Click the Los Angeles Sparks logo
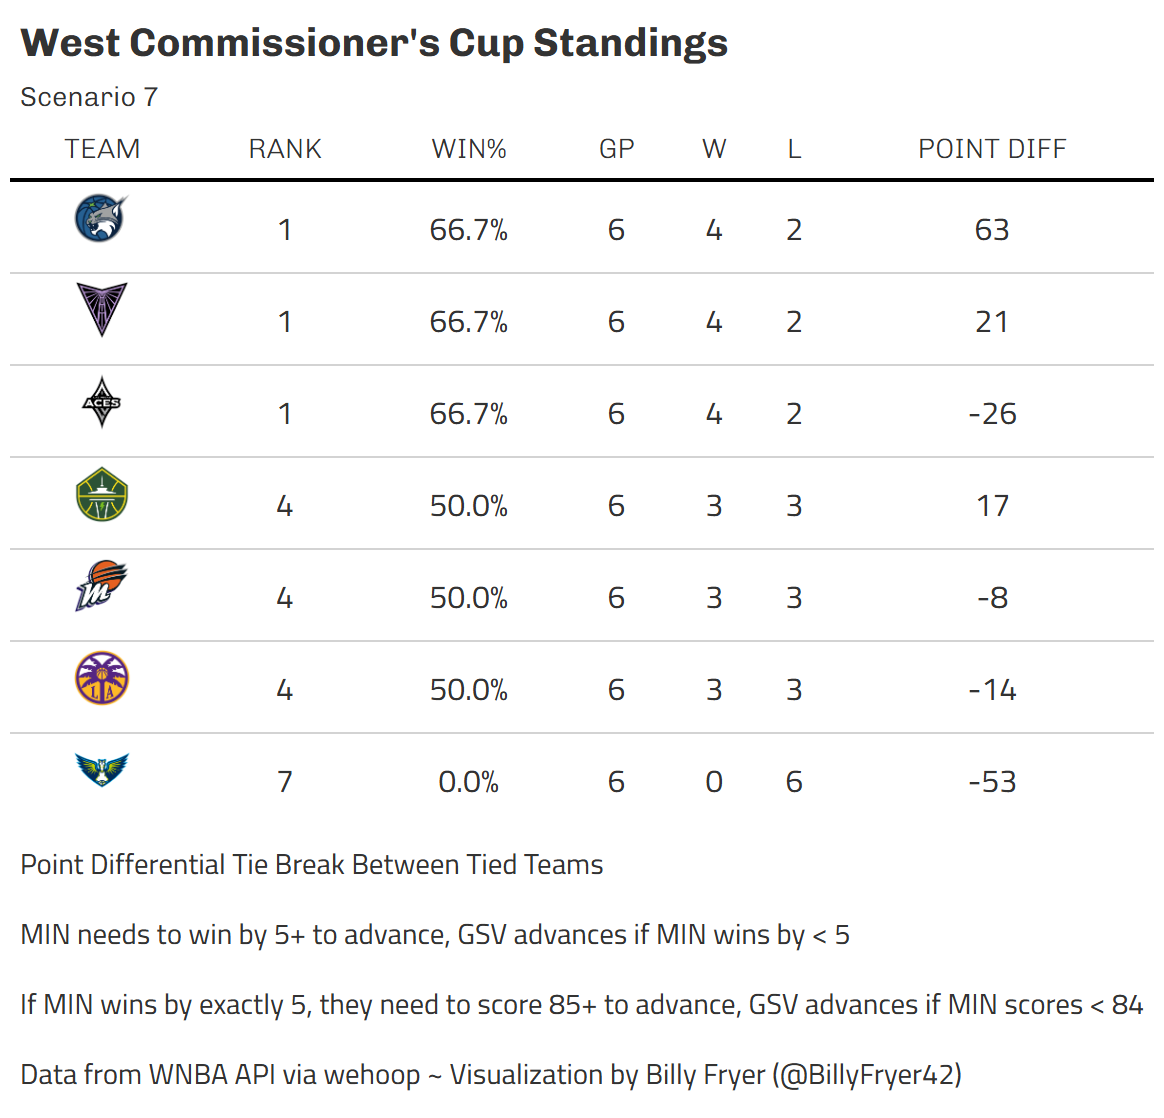The height and width of the screenshot is (1118, 1164). [x=102, y=679]
